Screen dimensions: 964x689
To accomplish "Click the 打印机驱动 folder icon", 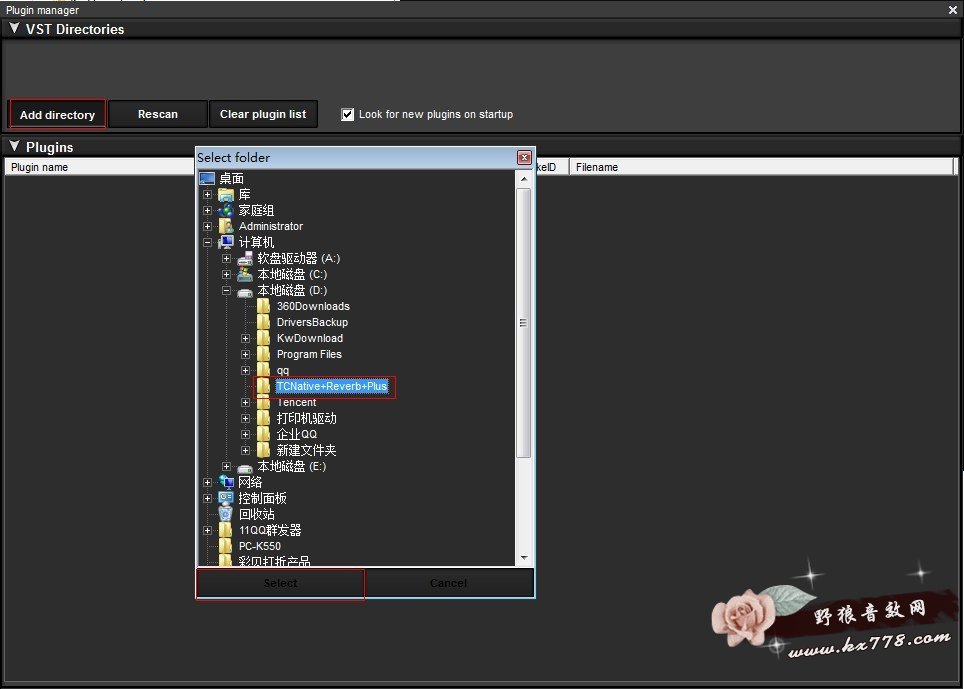I will (263, 418).
